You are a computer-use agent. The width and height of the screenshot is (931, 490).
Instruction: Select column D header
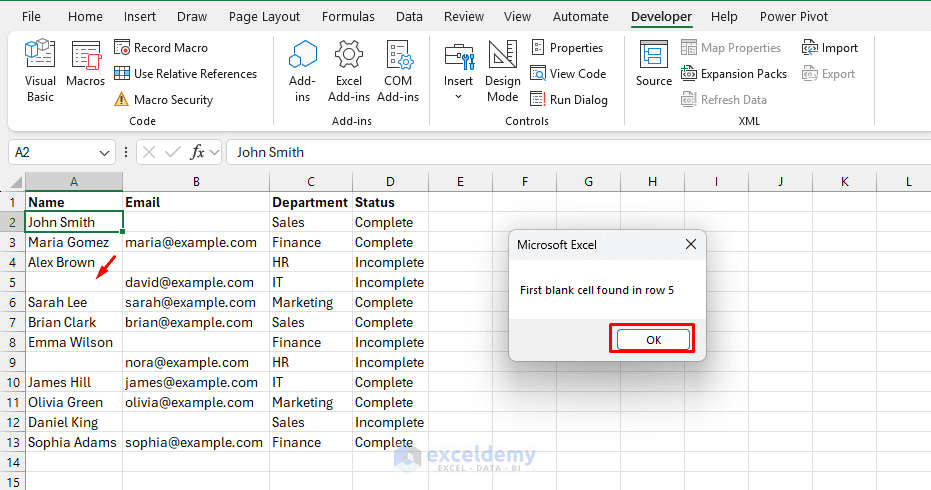[390, 182]
